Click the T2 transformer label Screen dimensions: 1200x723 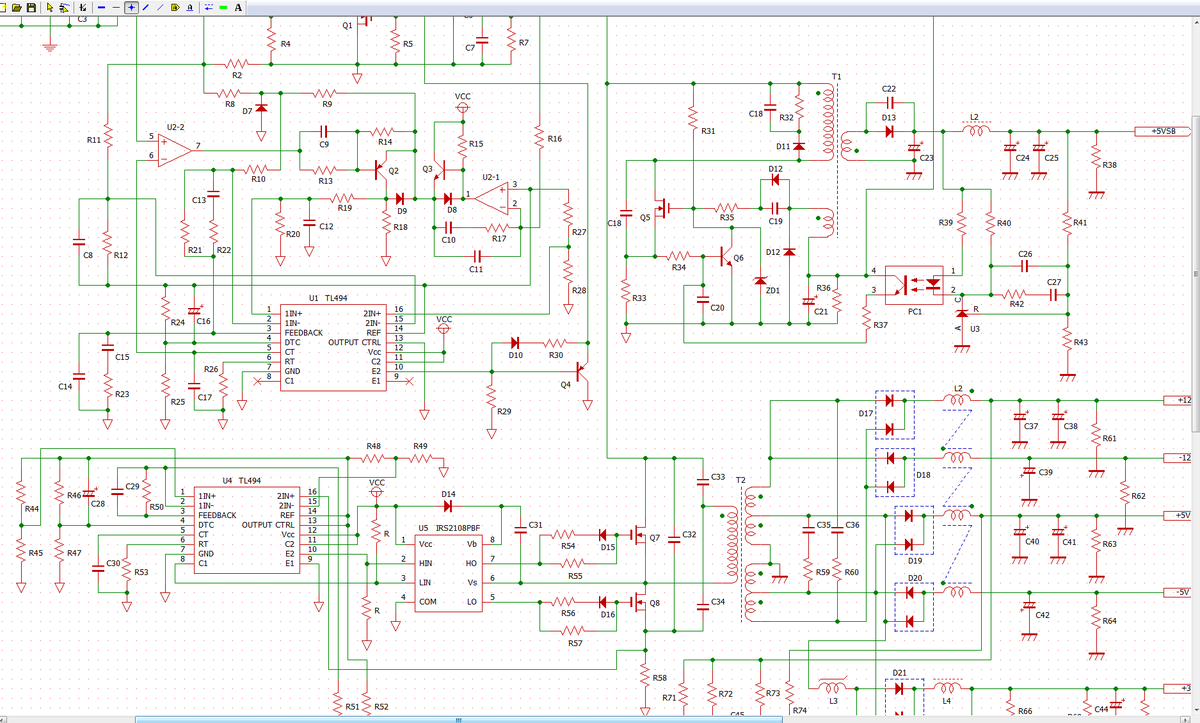[x=741, y=480]
